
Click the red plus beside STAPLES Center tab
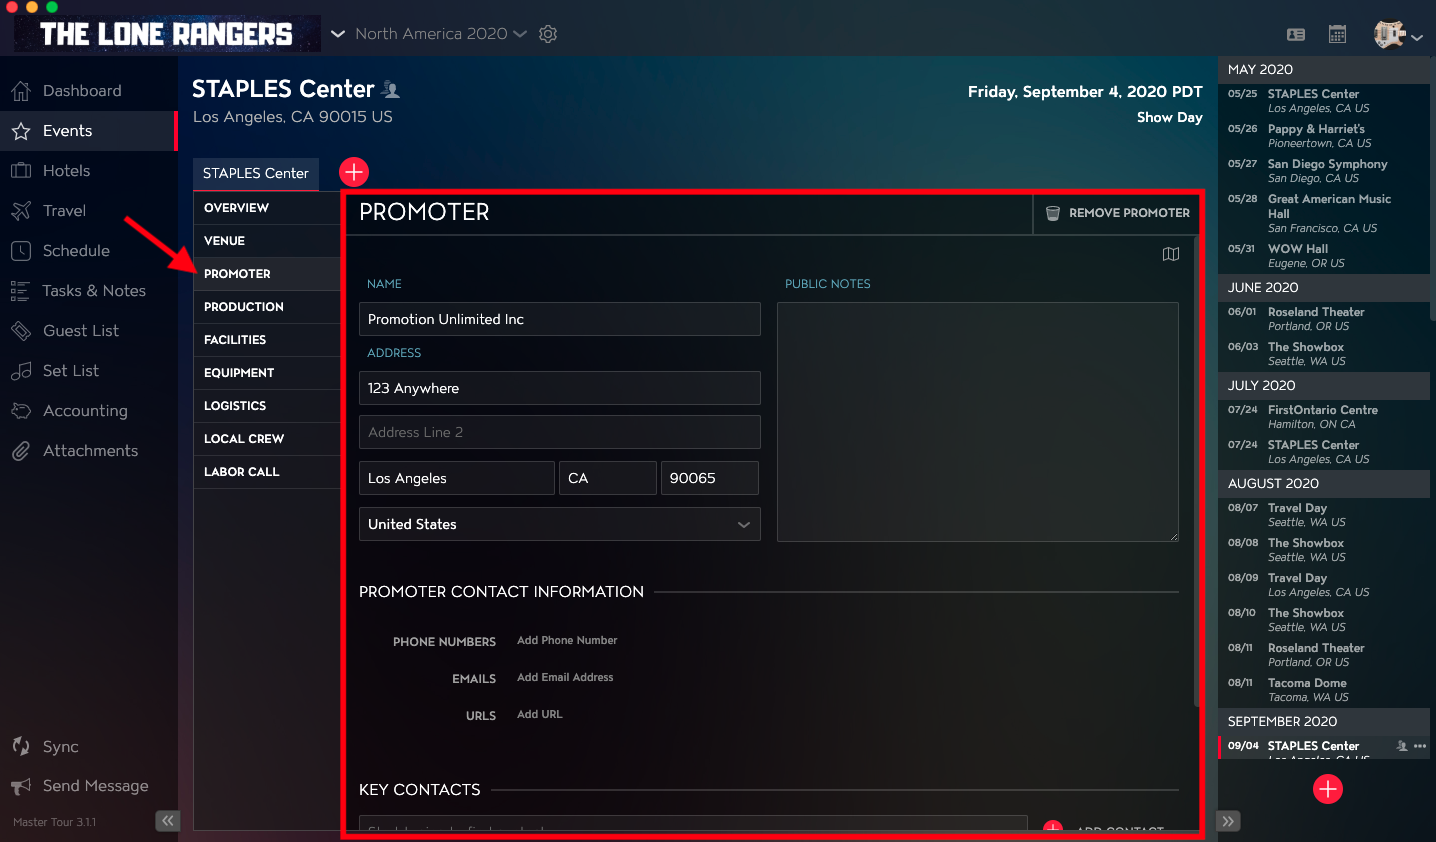(x=354, y=172)
